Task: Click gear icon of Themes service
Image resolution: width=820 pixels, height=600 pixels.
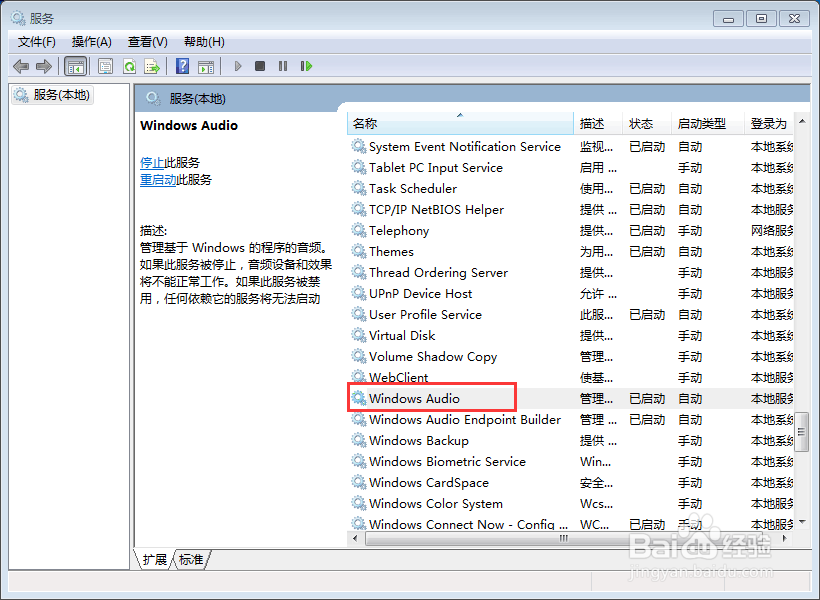Action: pos(358,251)
